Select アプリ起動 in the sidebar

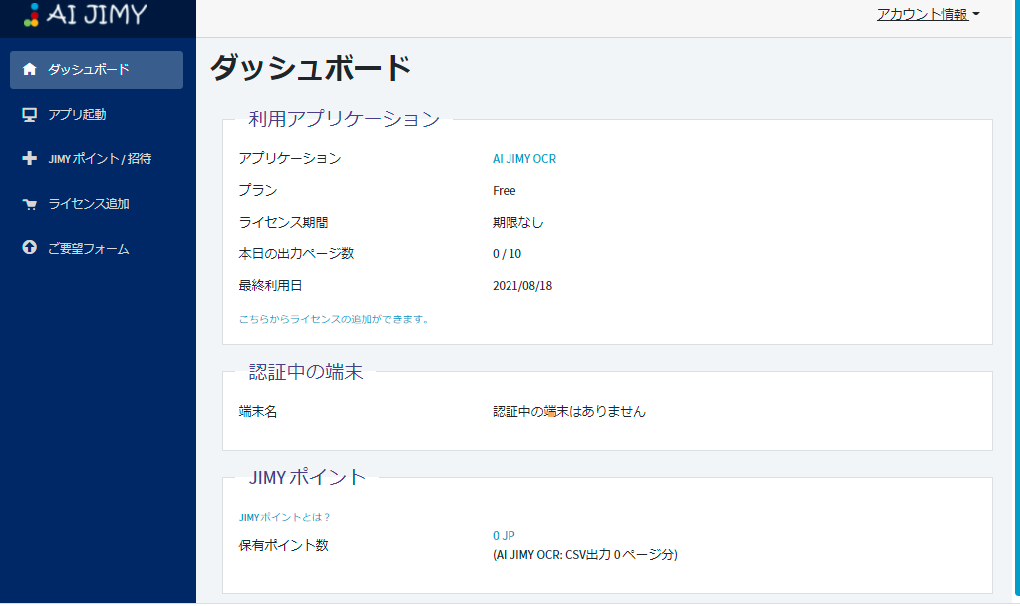[96, 114]
